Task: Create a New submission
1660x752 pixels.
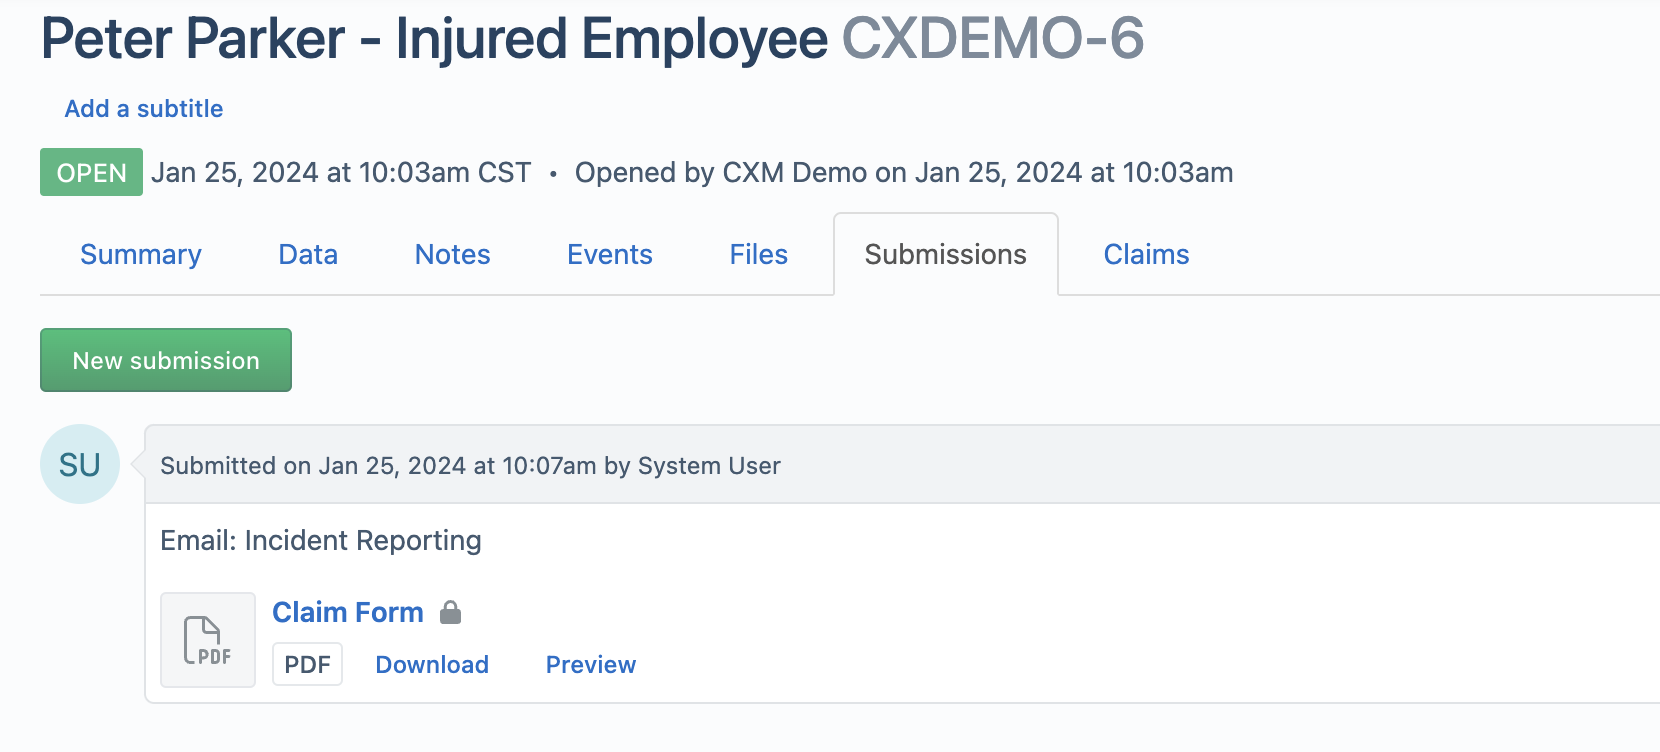Action: coord(166,360)
